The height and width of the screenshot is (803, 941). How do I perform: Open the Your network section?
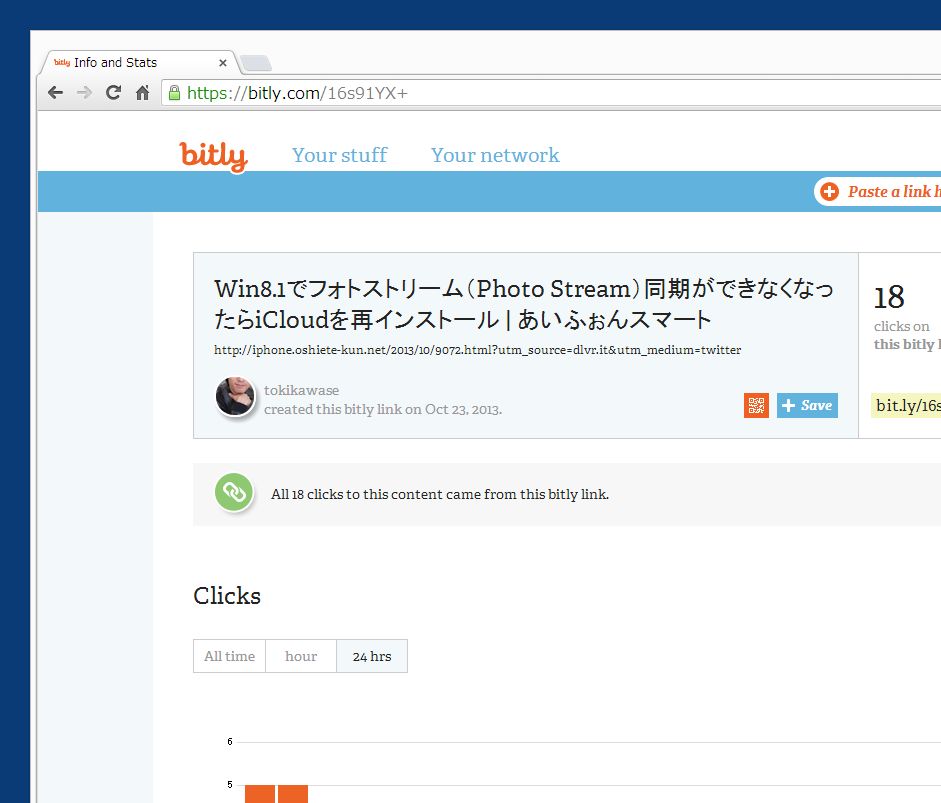[495, 155]
